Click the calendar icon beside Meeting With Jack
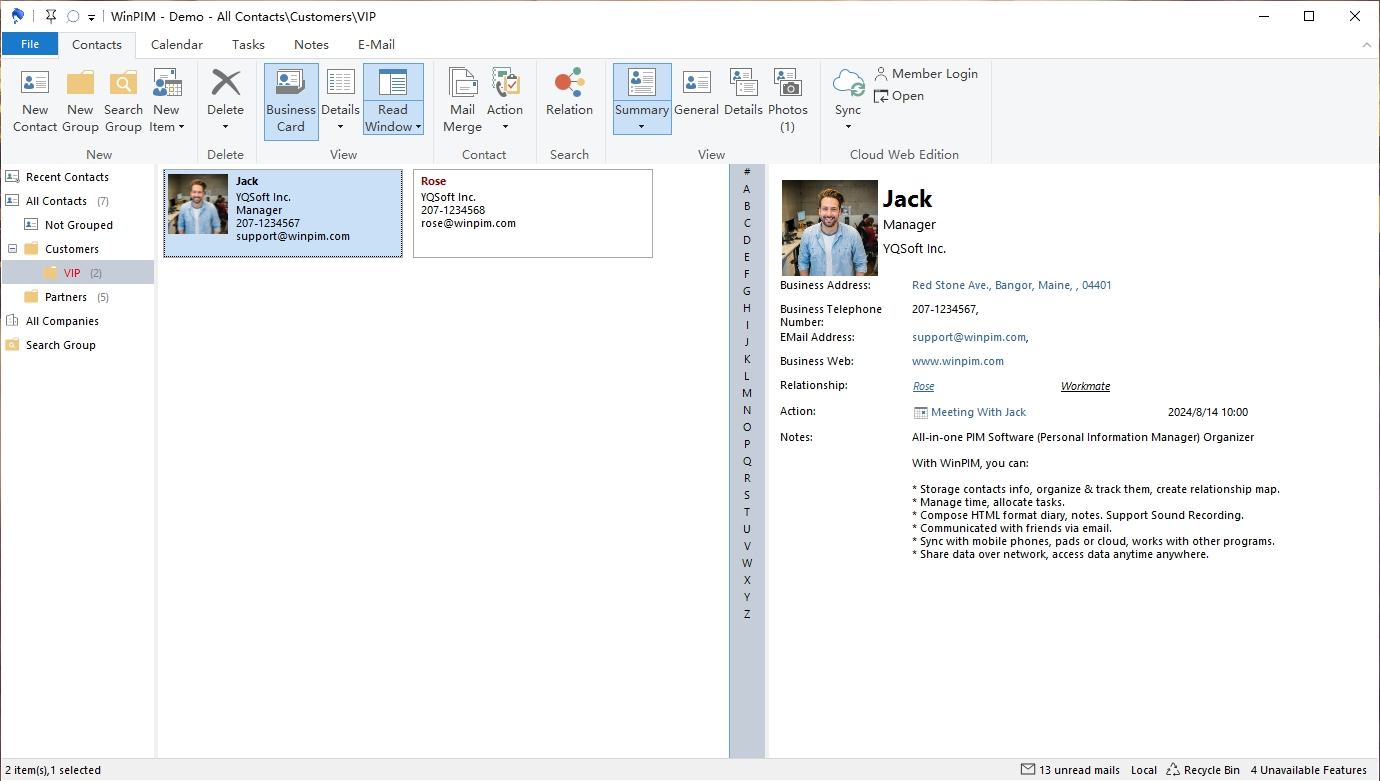The image size is (1380, 781). click(x=921, y=412)
